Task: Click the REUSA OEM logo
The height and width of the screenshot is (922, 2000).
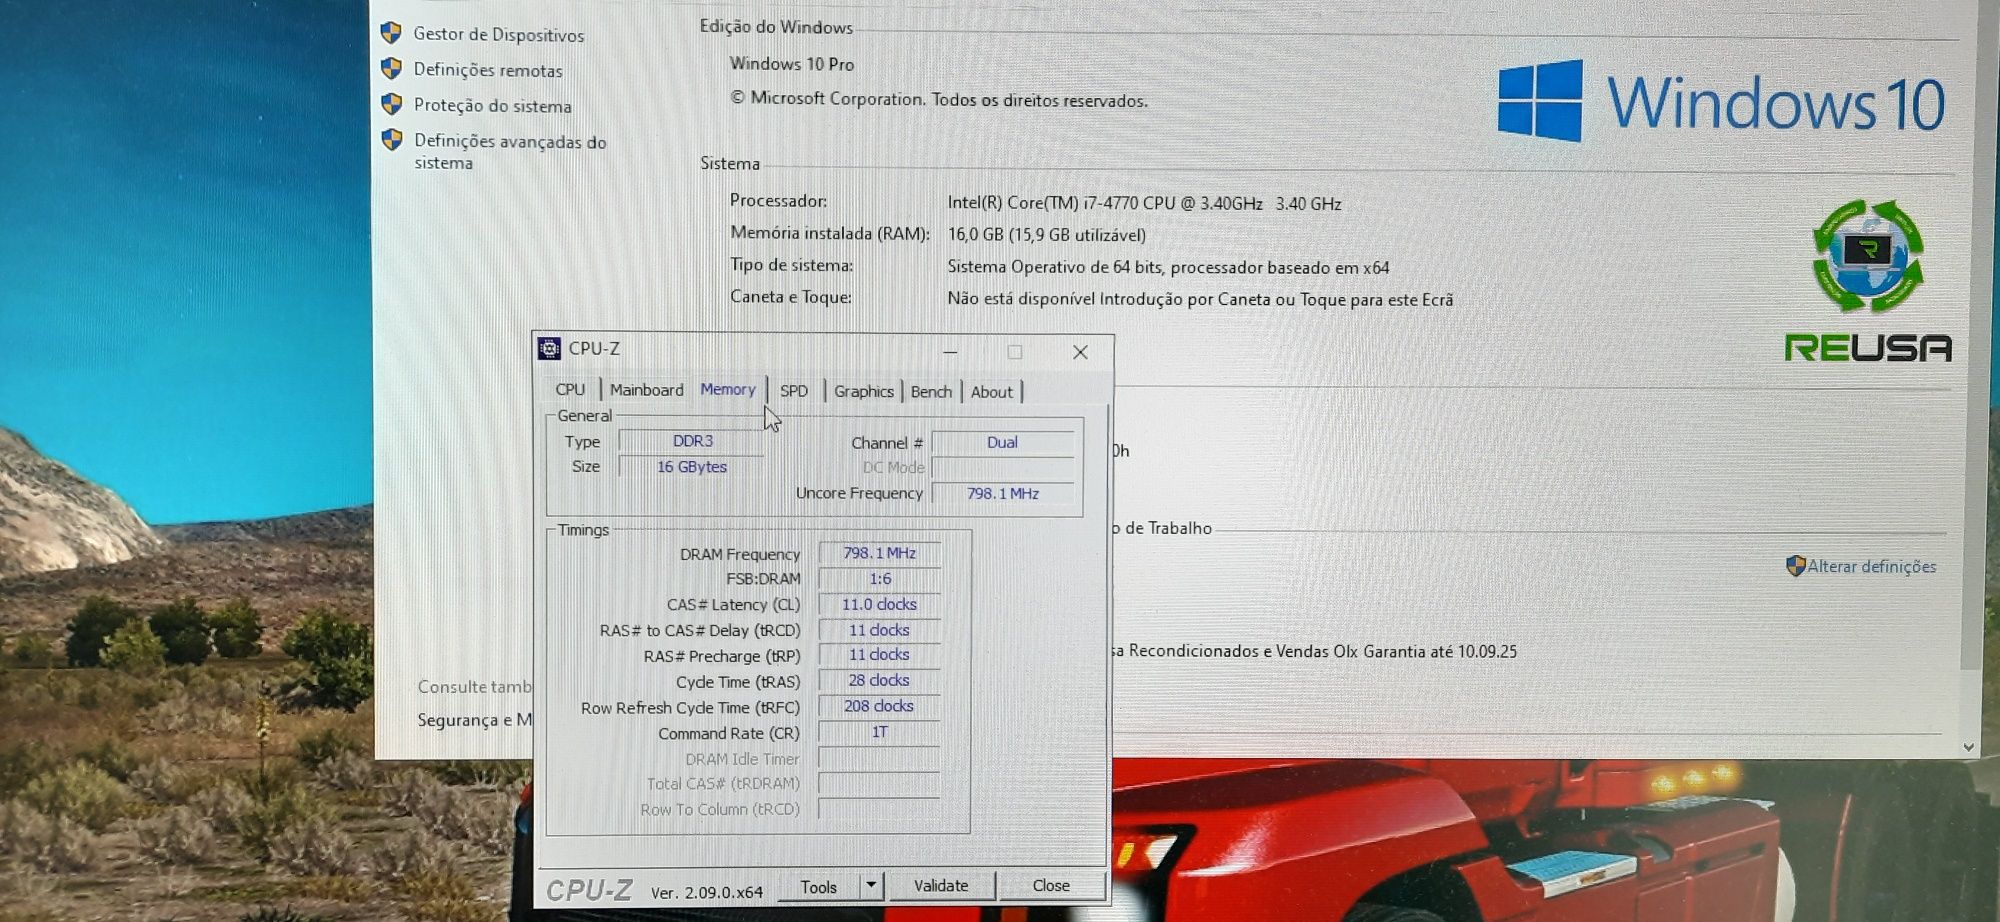Action: tap(1867, 281)
